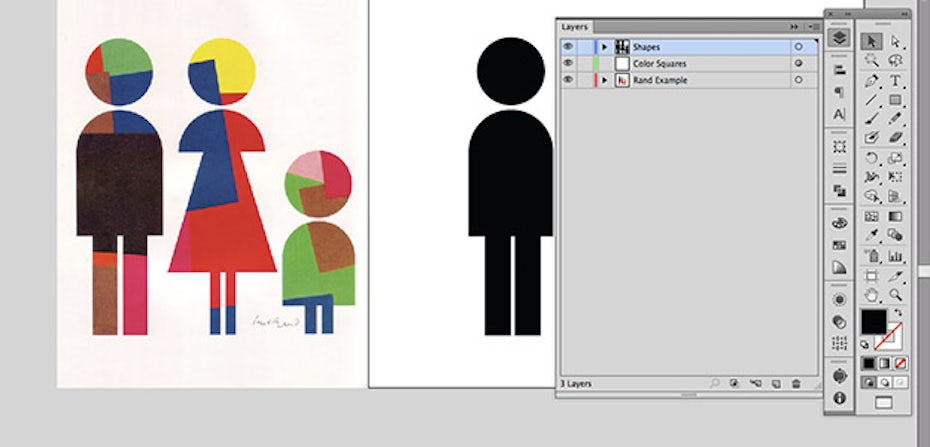The width and height of the screenshot is (930, 447).
Task: Click the Color Squares layer target circle
Action: tap(798, 63)
